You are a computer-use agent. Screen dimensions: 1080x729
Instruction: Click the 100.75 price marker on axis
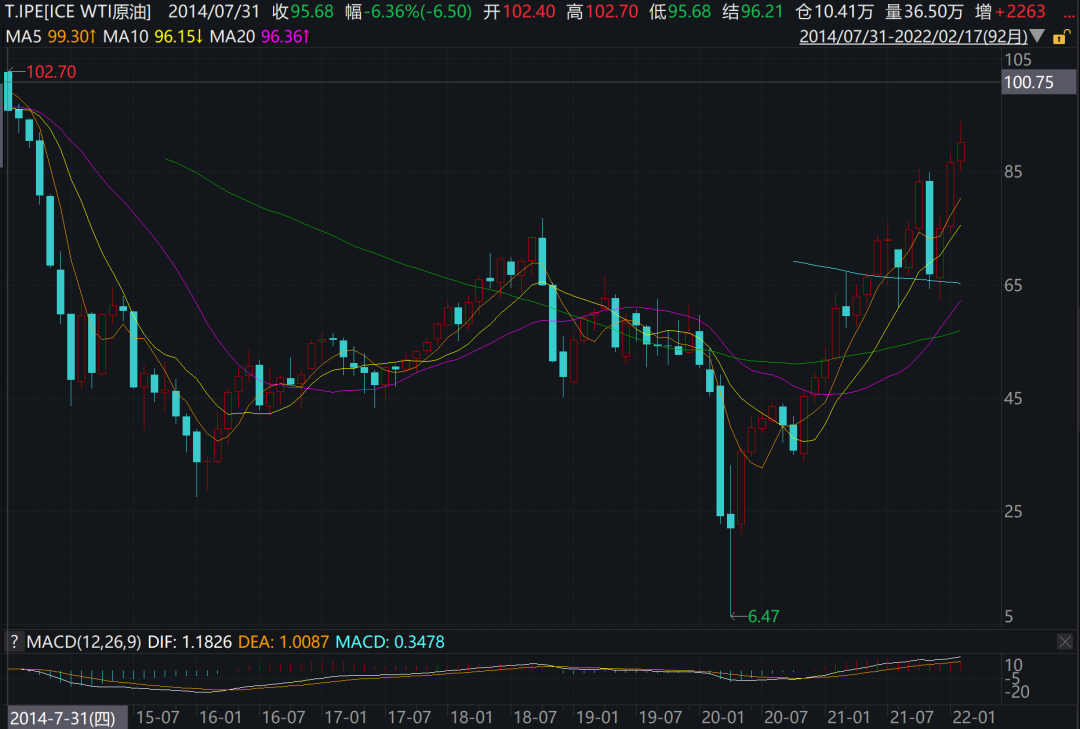1029,83
